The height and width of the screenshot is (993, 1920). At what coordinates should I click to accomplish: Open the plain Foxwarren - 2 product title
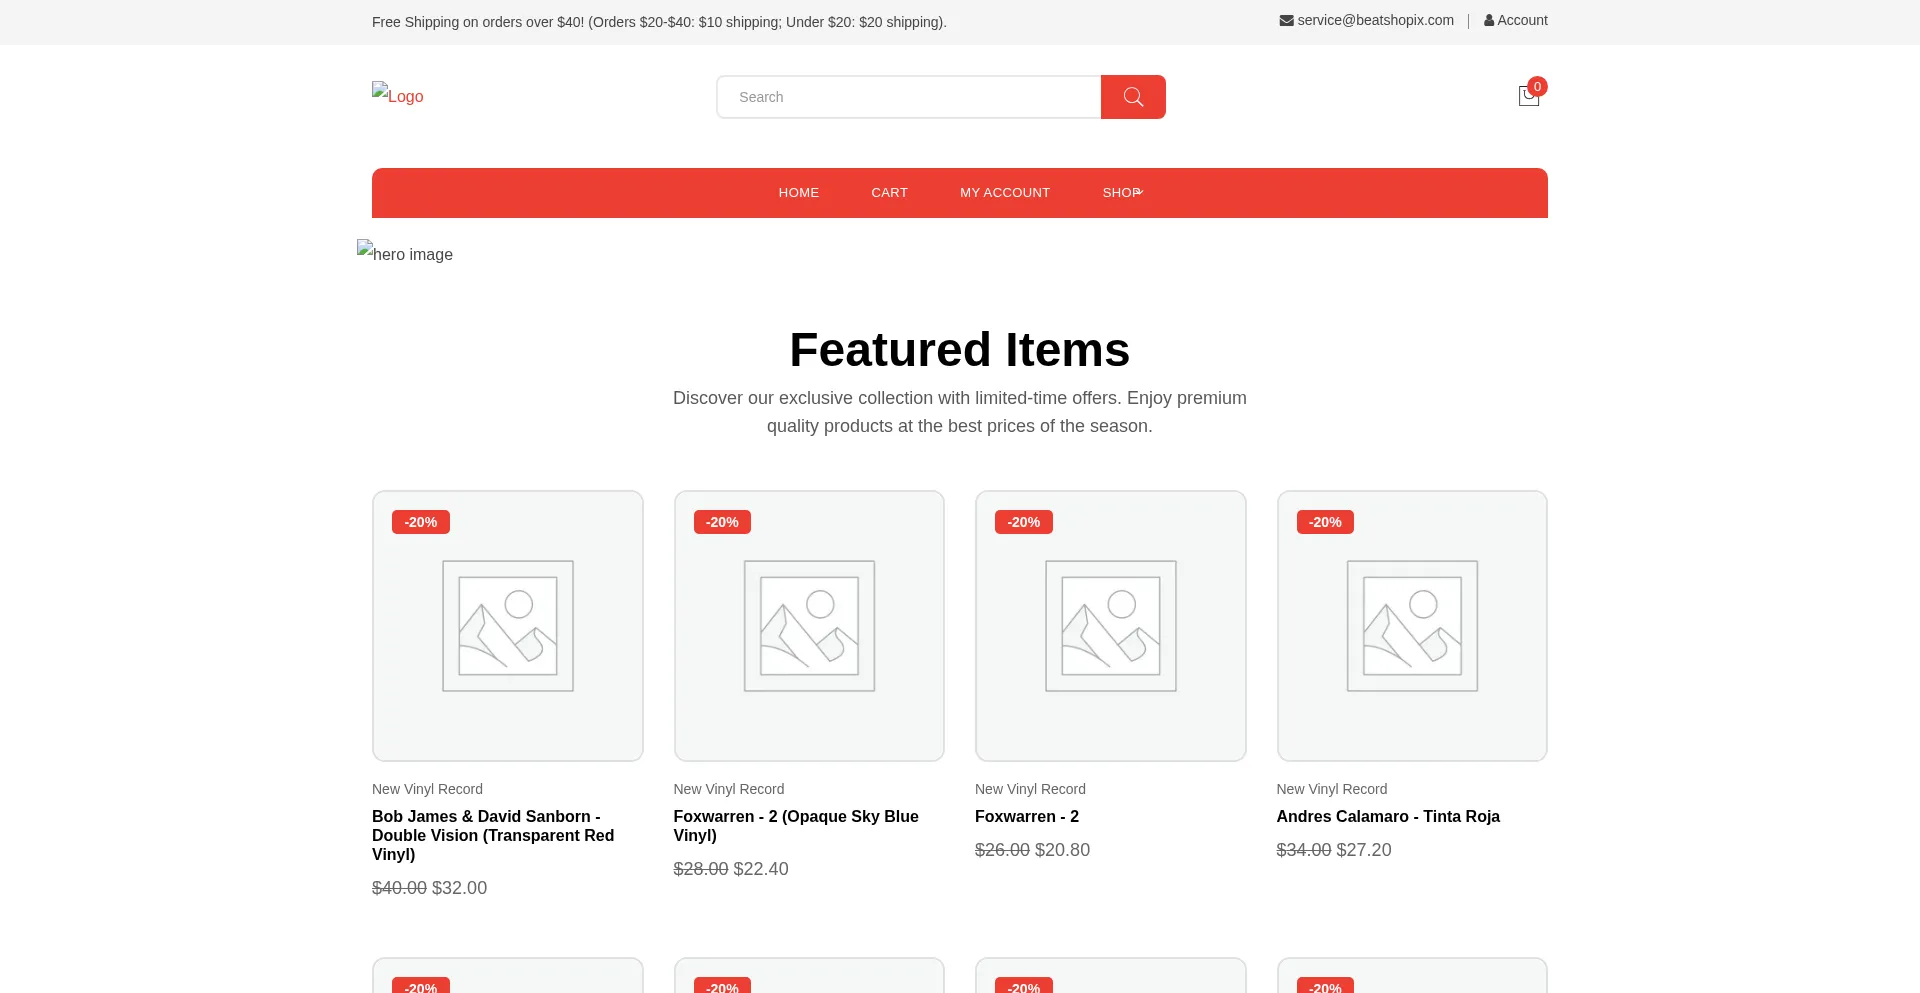point(1027,816)
